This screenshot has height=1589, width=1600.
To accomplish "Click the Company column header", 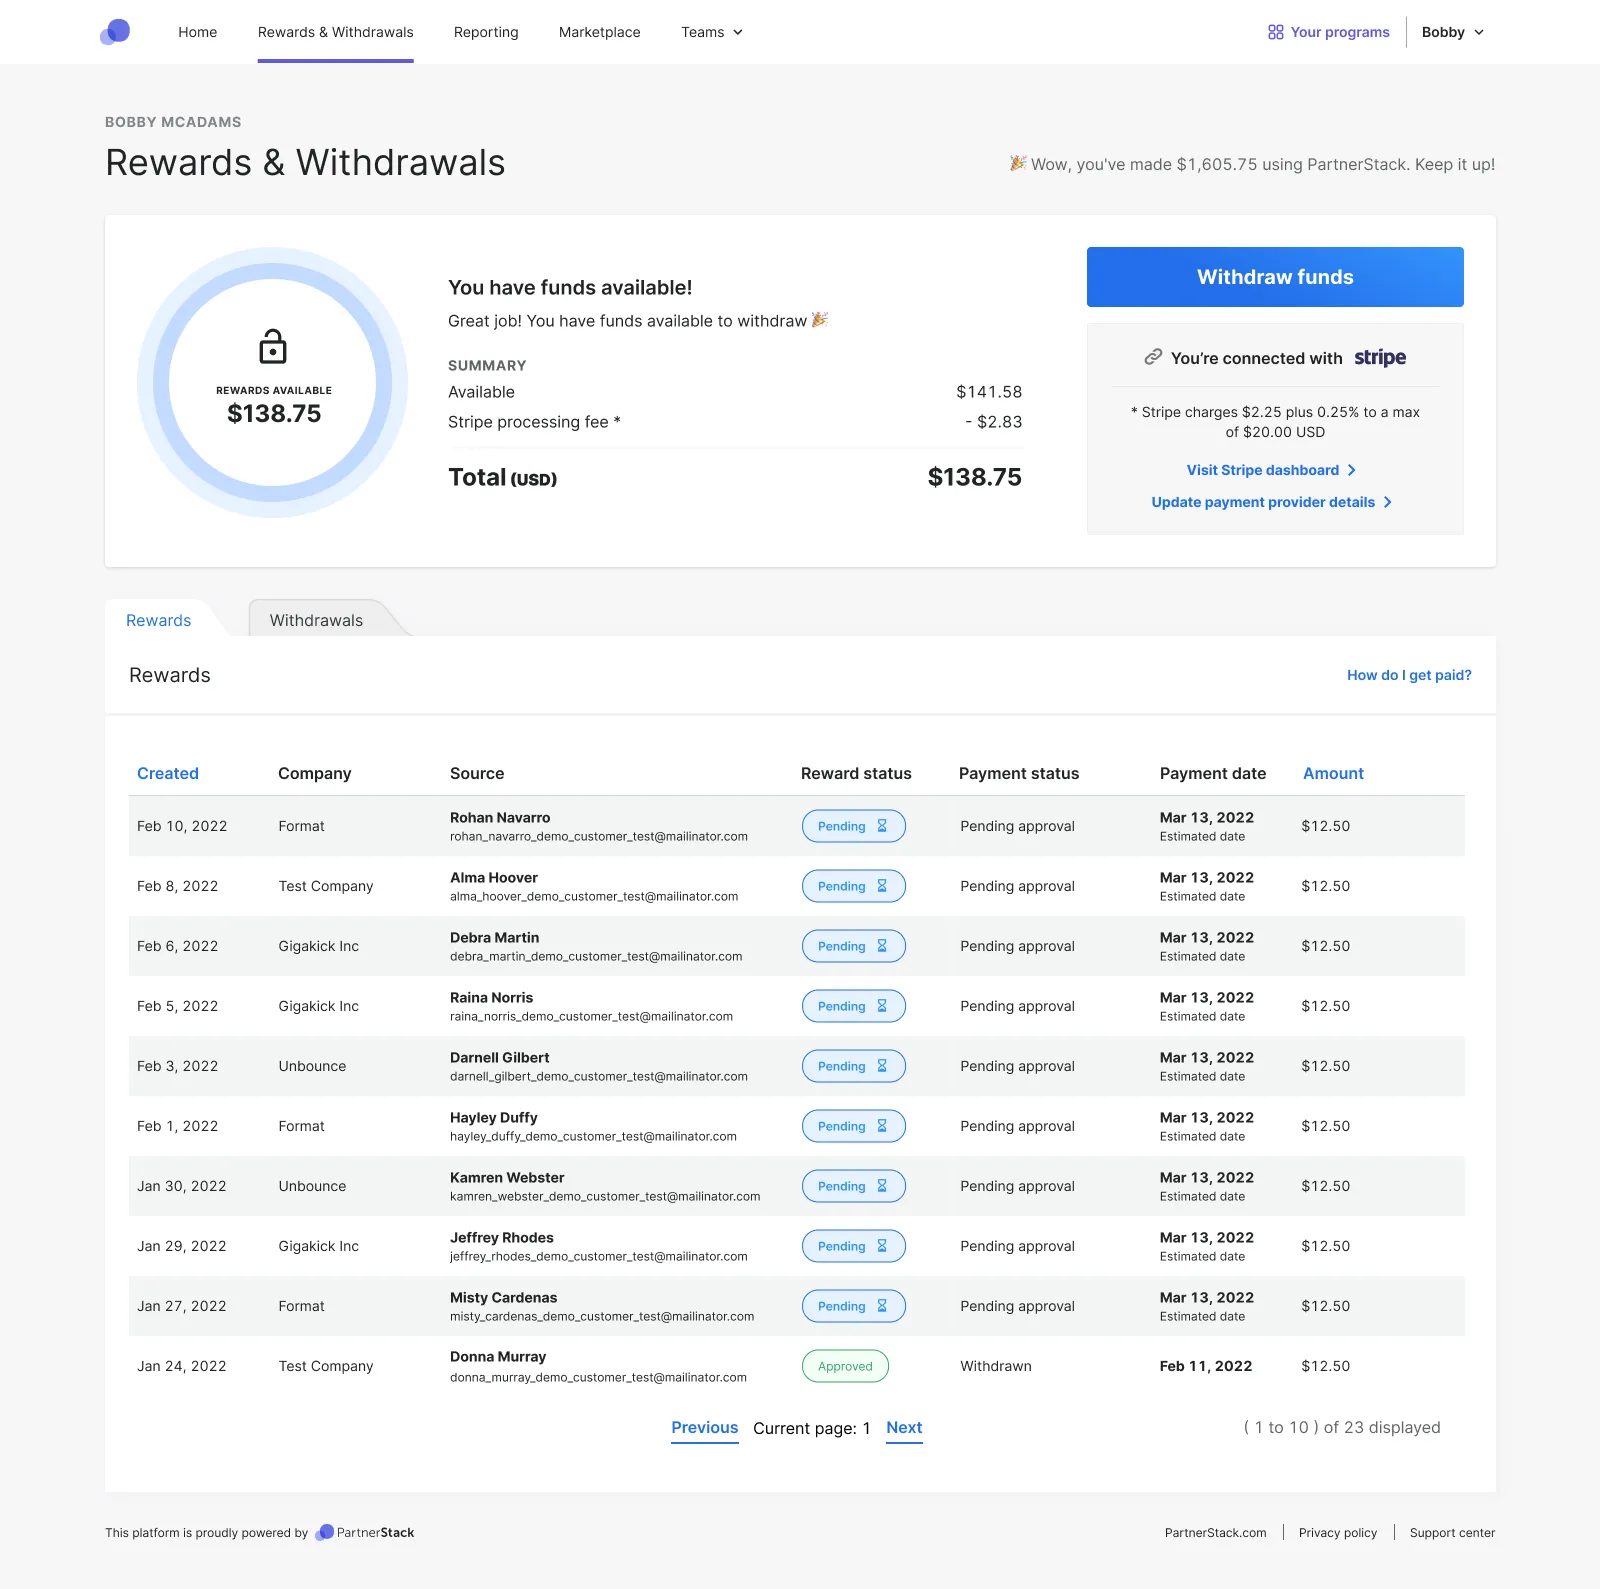I will coord(315,773).
